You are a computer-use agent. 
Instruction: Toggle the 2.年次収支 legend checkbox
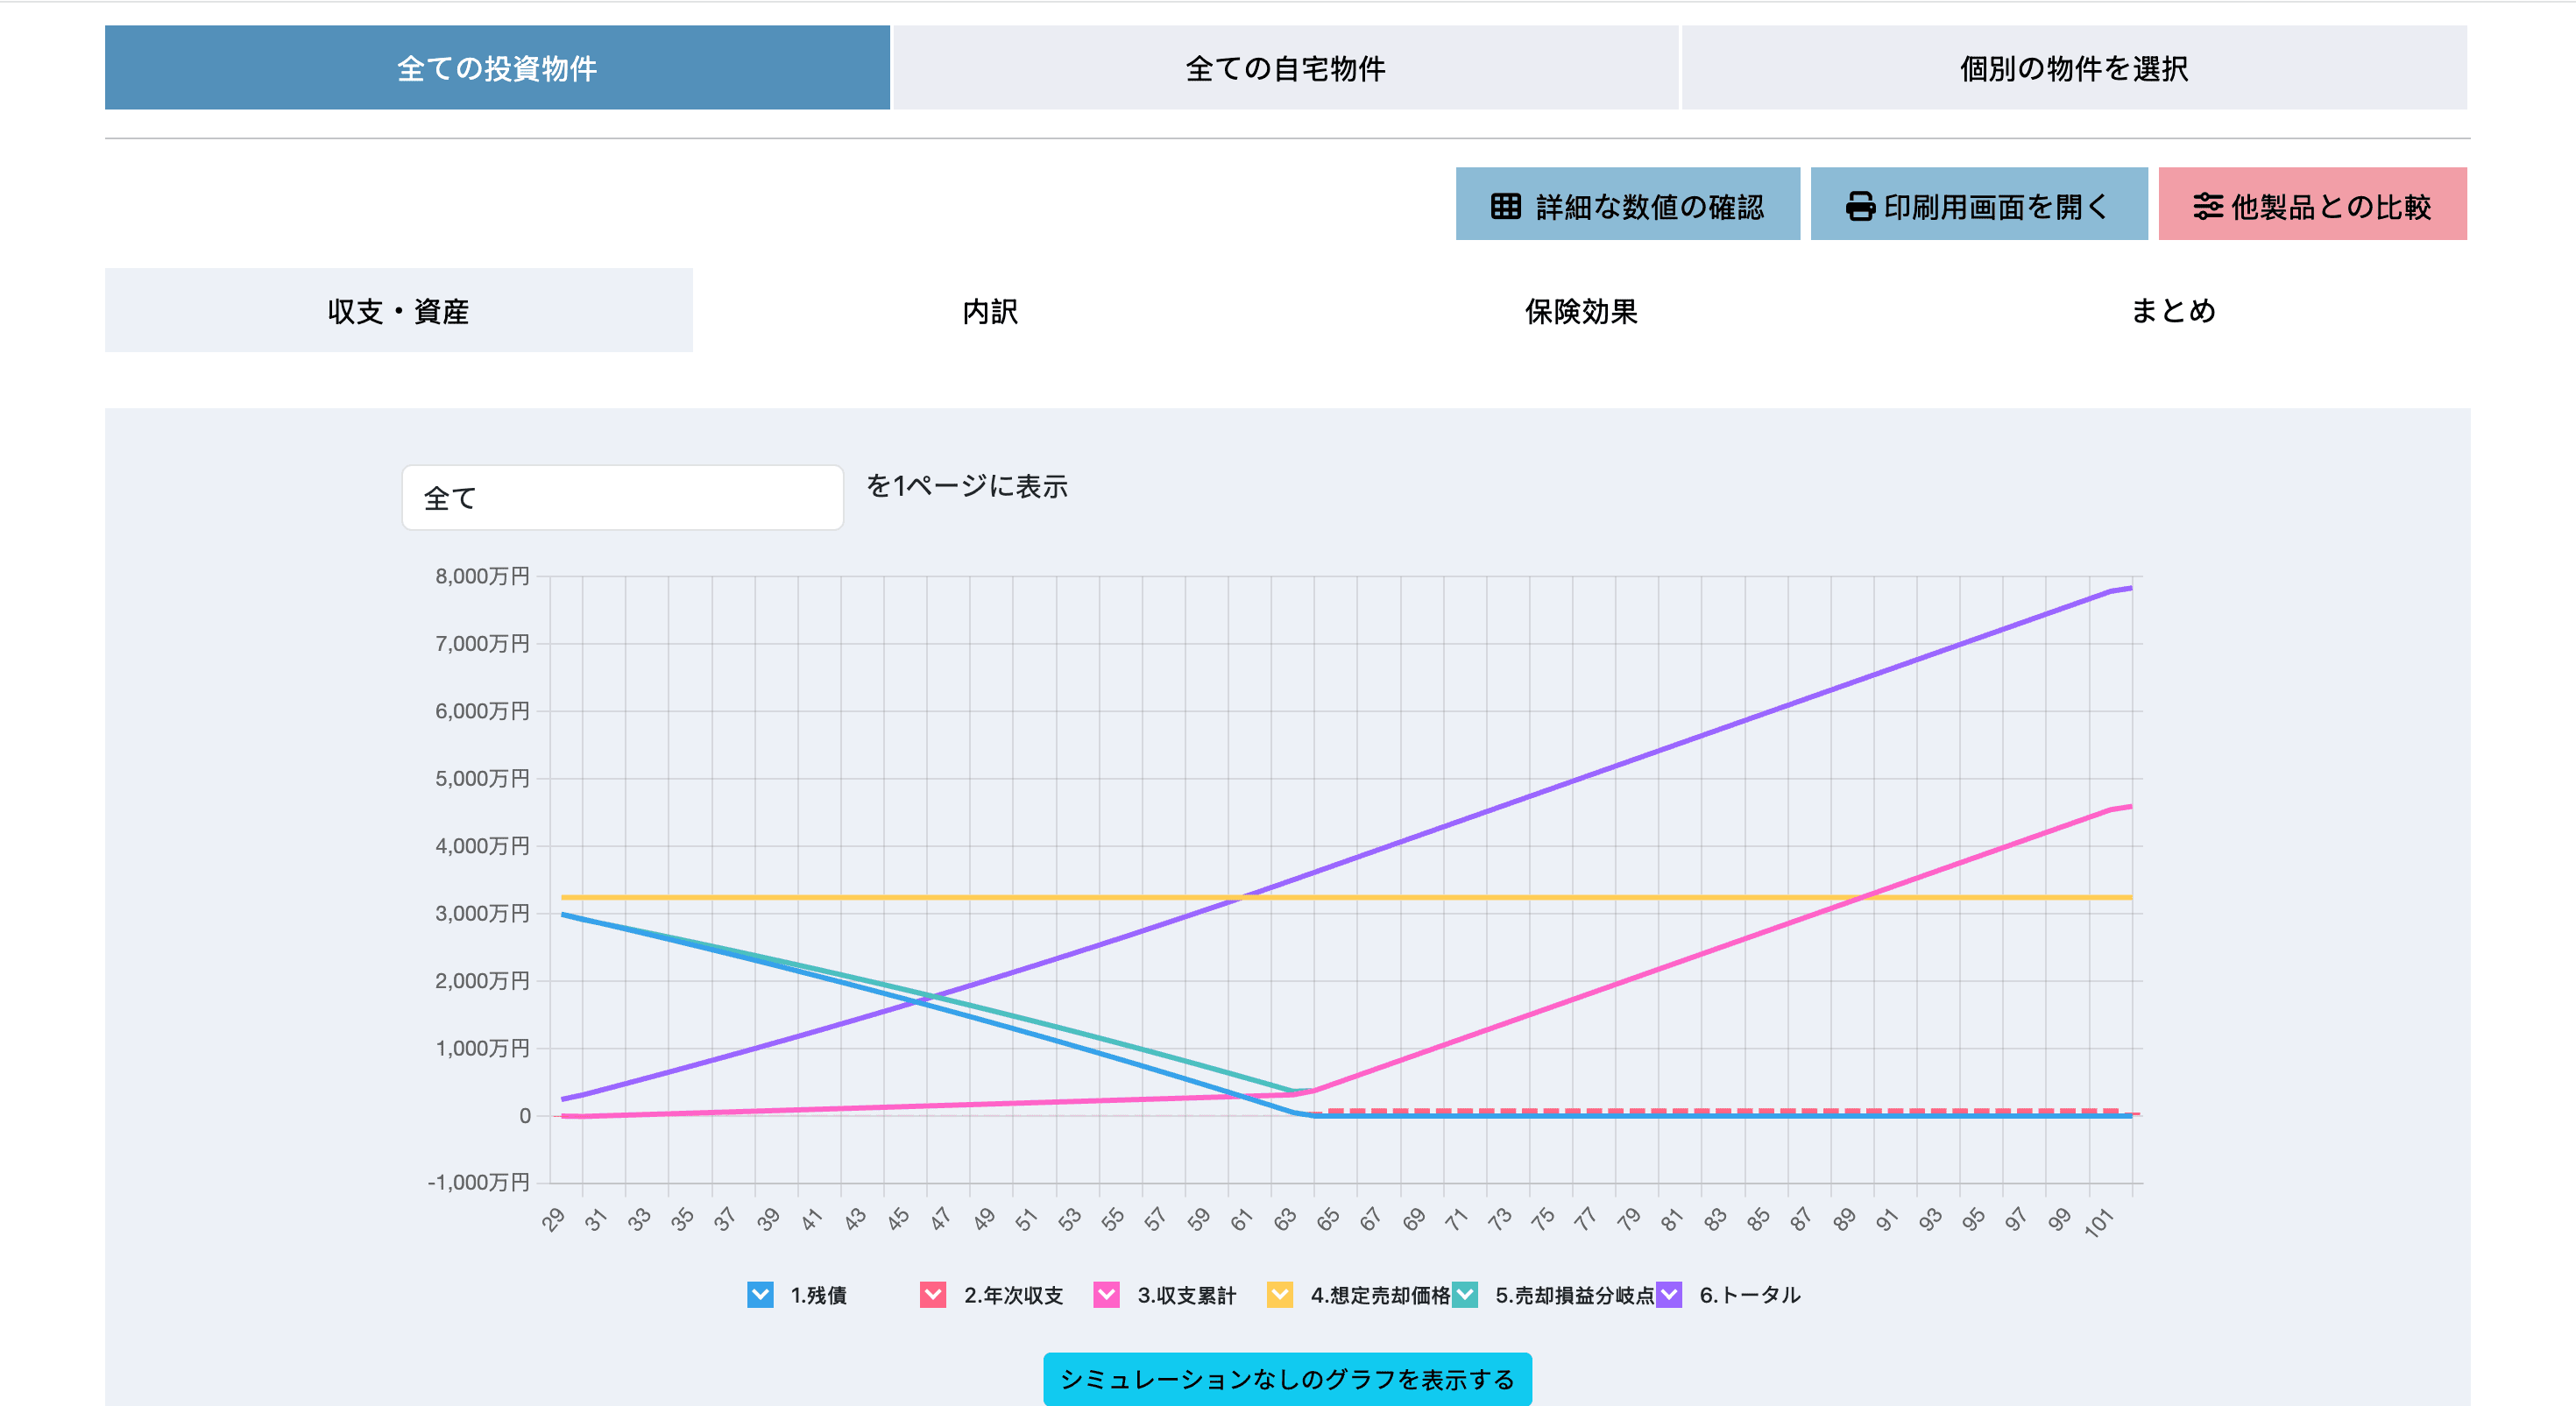coord(933,1294)
